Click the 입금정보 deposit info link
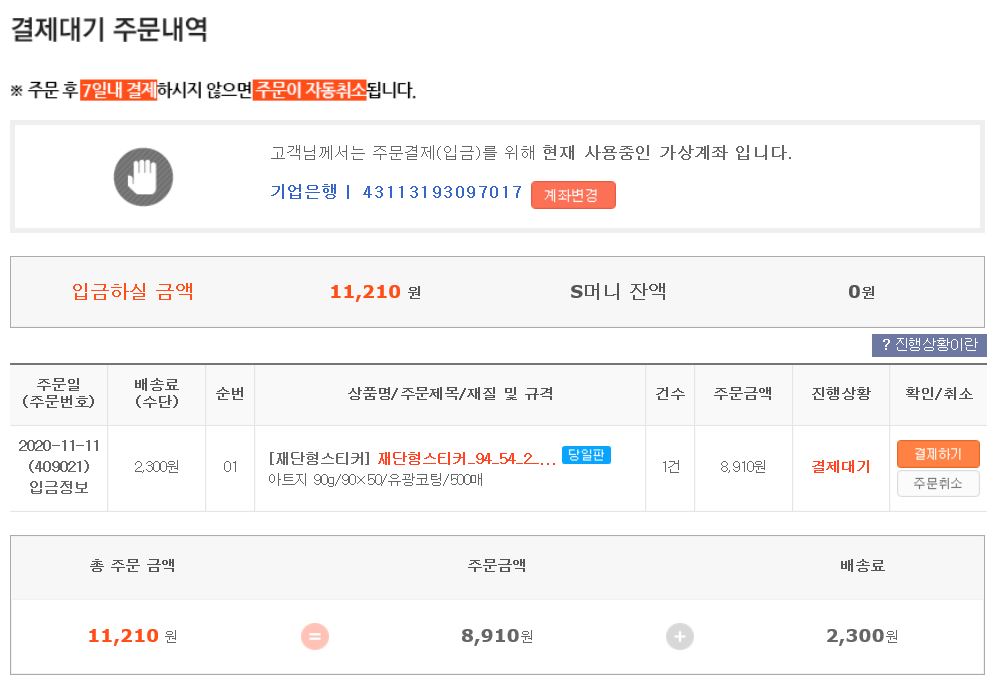Screen dimensions: 996x690 click(x=58, y=487)
